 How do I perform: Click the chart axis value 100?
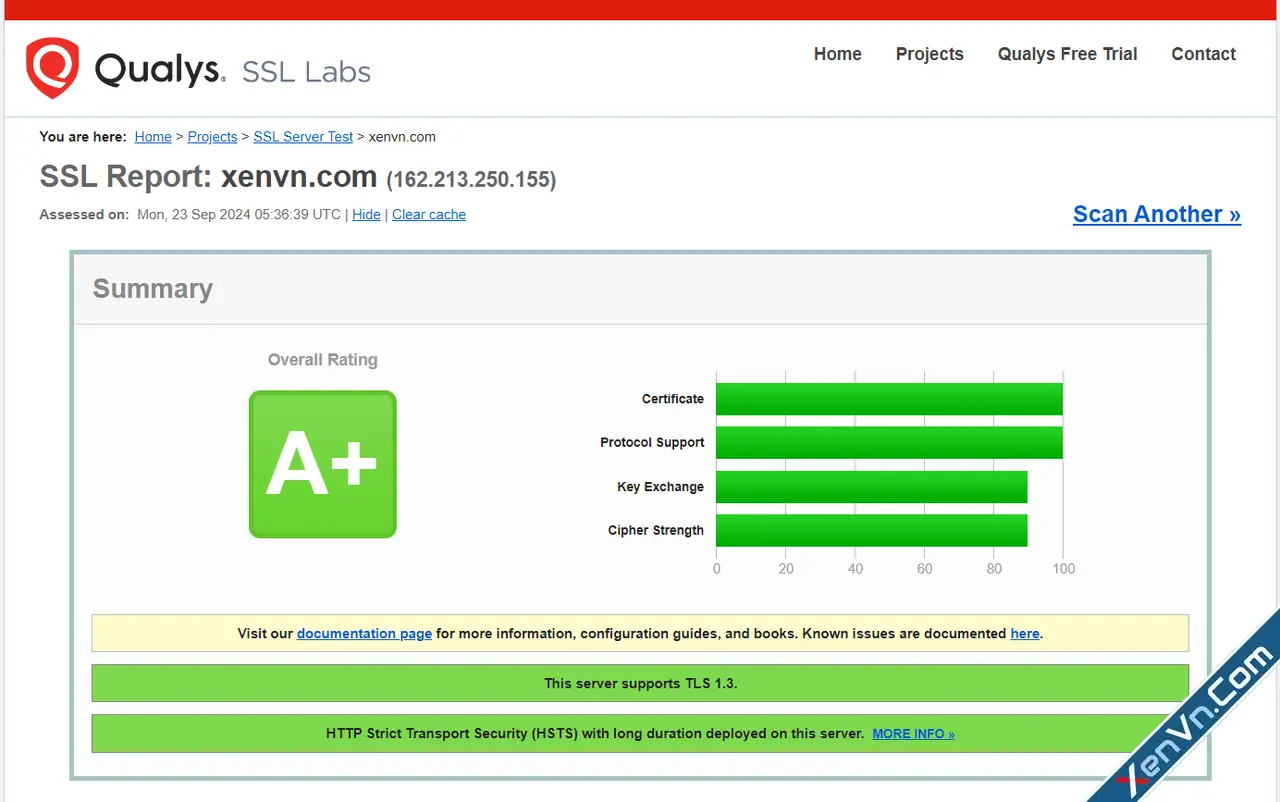click(x=1064, y=568)
